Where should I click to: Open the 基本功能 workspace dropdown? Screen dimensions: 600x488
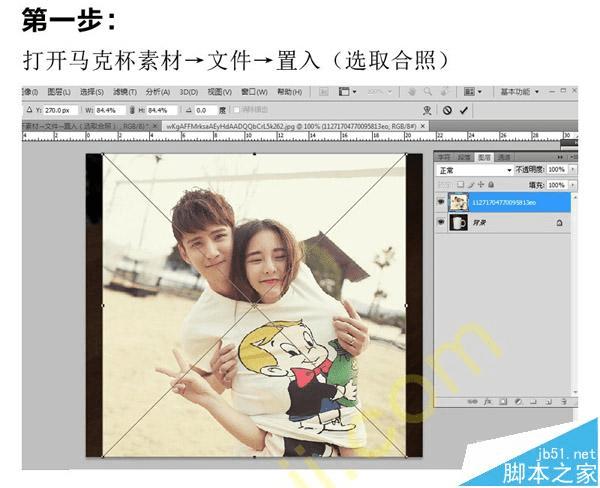(519, 92)
